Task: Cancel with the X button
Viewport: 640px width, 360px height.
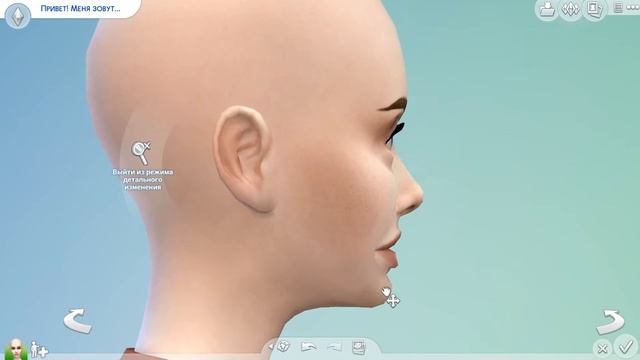Action: tap(602, 349)
